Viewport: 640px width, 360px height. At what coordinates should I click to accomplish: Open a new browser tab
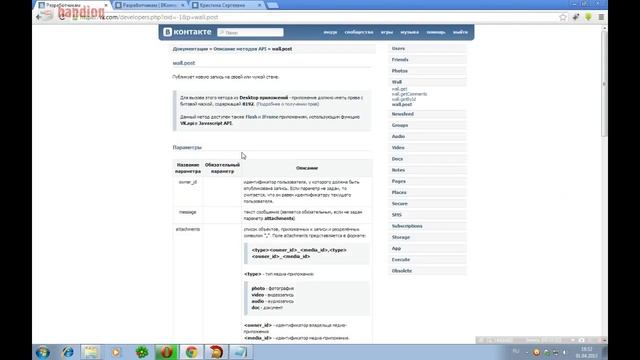pyautogui.click(x=273, y=5)
